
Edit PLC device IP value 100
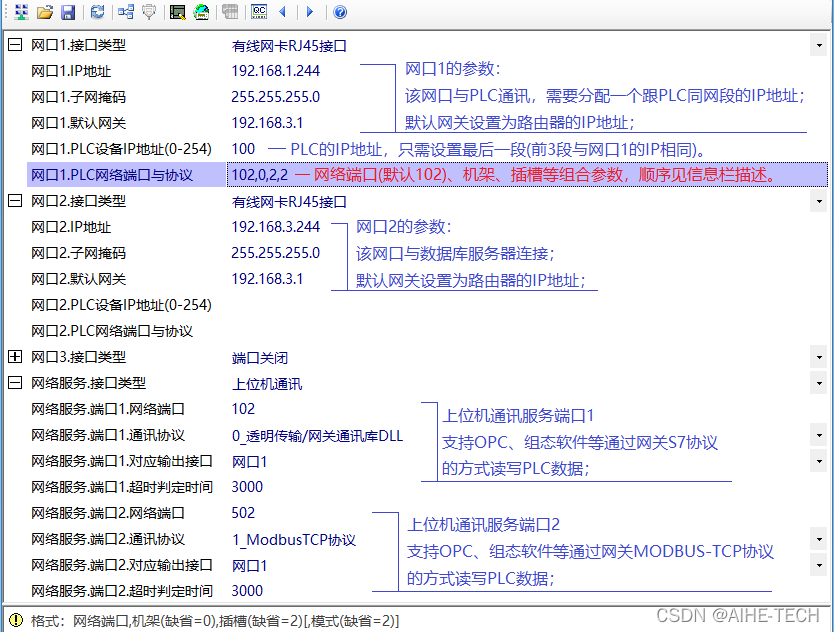tap(243, 149)
